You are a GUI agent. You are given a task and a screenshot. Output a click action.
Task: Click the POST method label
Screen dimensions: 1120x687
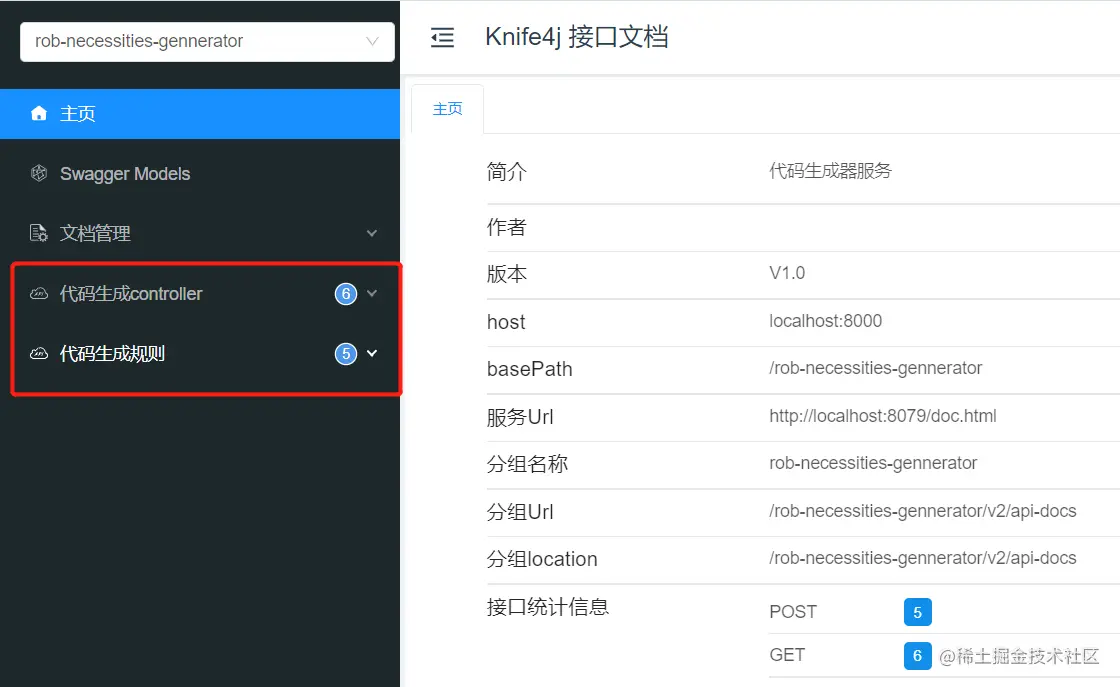(793, 612)
